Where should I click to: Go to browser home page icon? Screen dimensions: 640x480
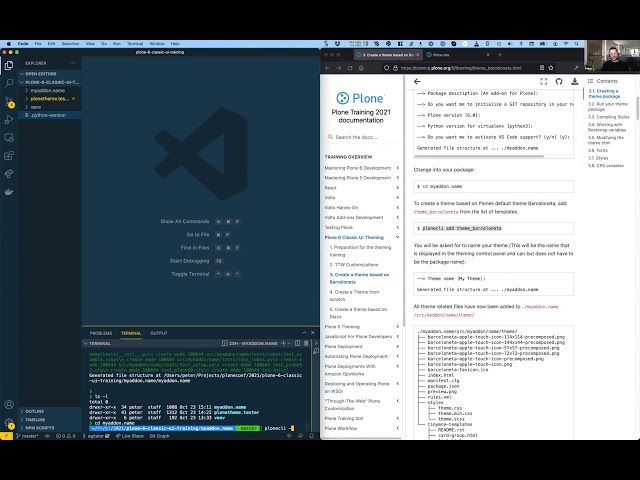361,68
